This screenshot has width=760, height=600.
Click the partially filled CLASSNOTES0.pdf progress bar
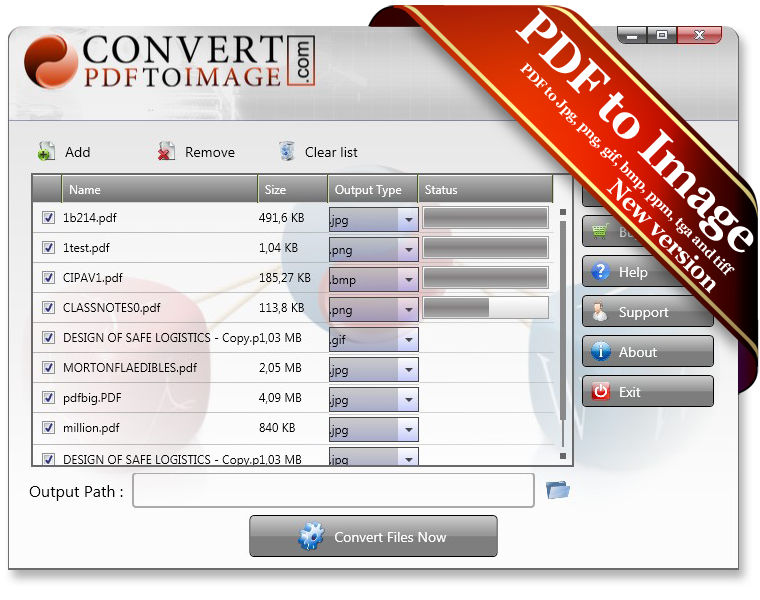point(485,308)
